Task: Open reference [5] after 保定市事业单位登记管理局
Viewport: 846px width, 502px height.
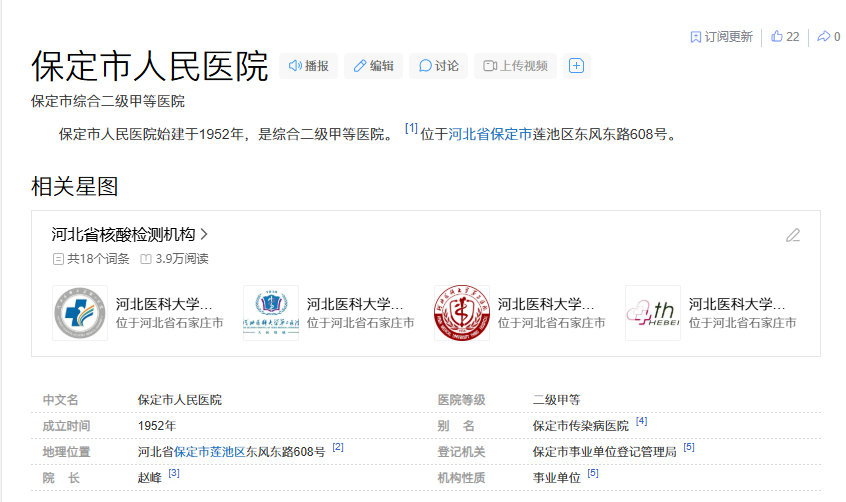Action: click(689, 447)
